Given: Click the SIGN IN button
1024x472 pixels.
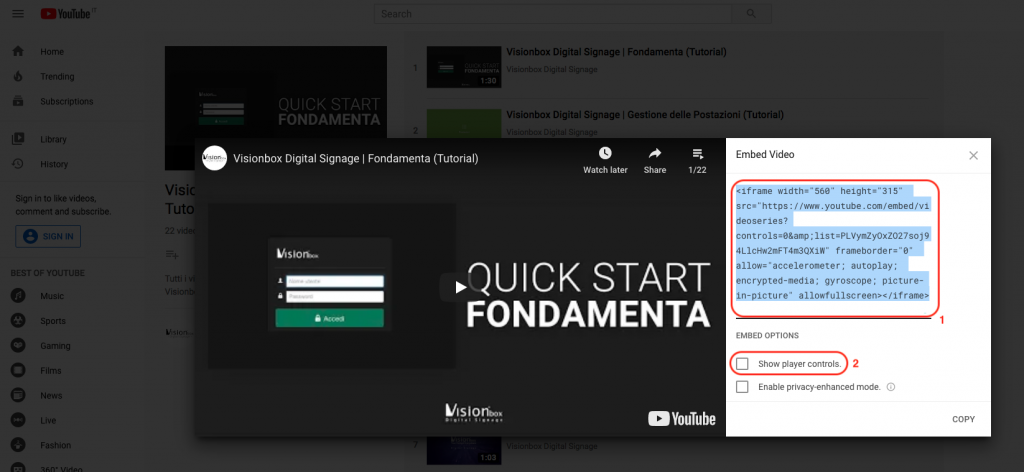Looking at the screenshot, I should tap(48, 236).
